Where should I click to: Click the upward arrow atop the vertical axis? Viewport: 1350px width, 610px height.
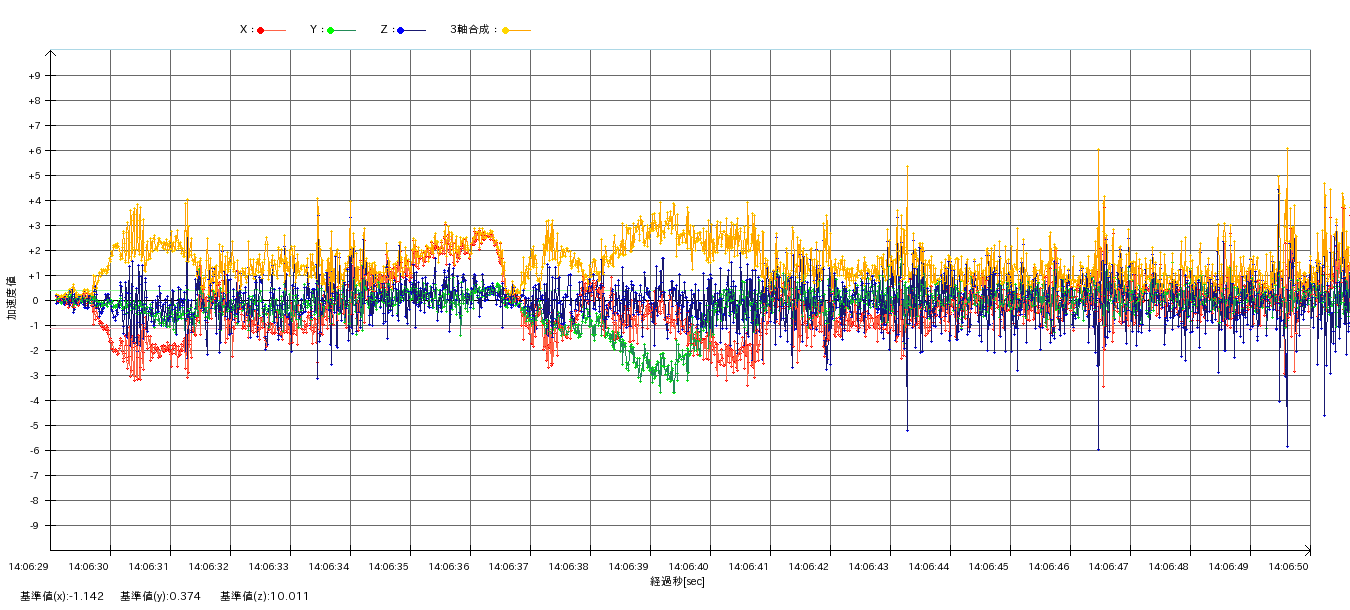click(x=50, y=54)
